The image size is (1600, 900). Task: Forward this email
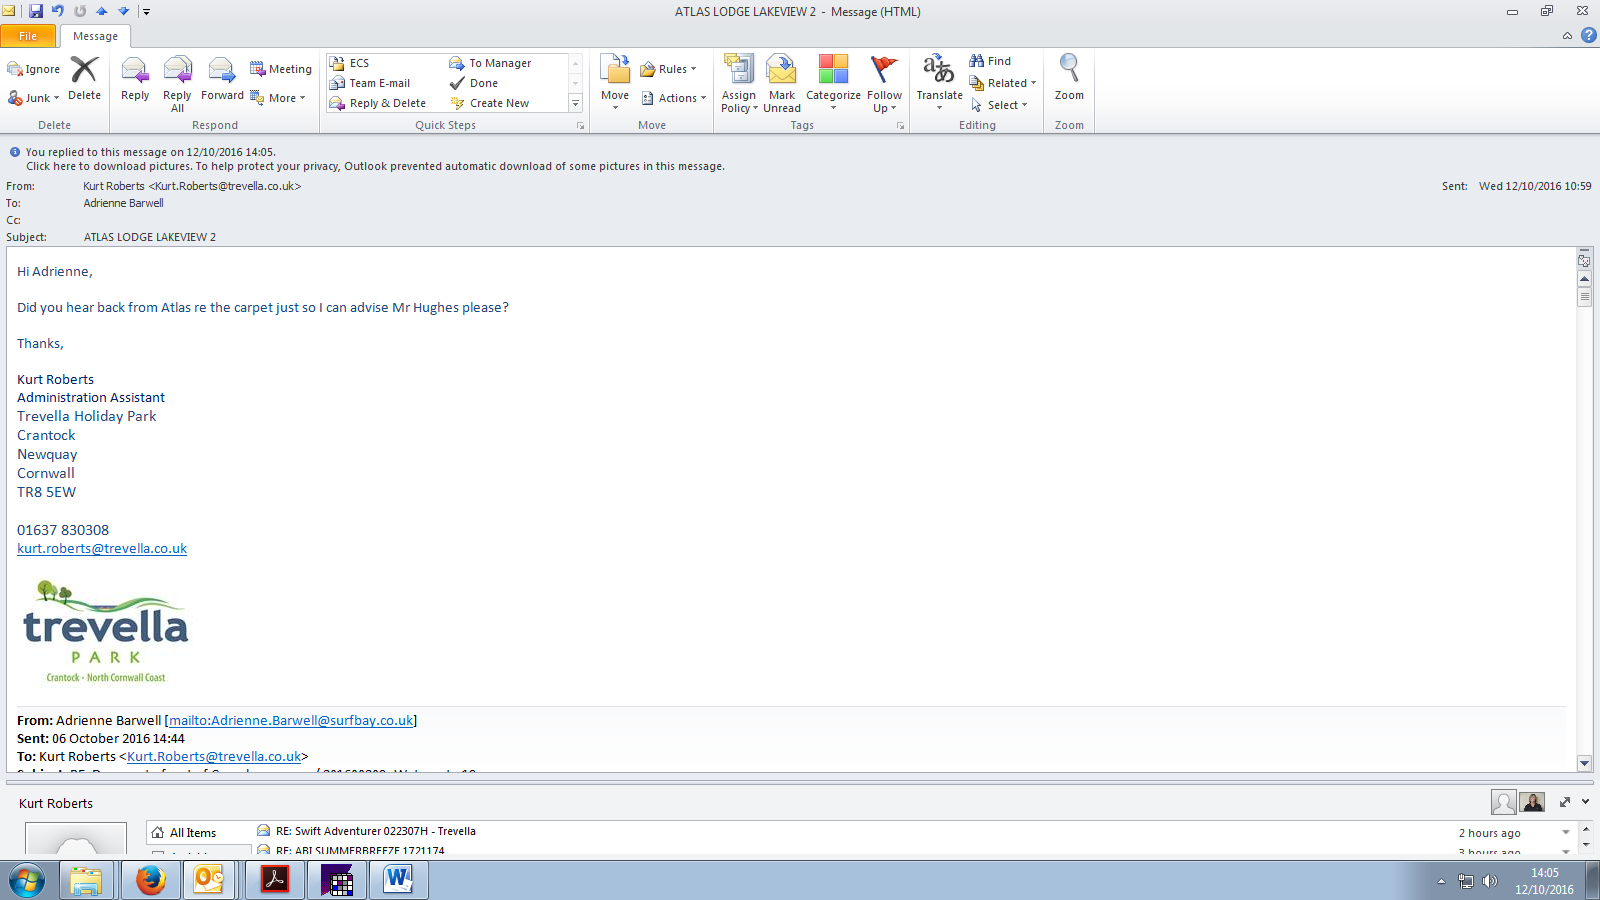pos(222,80)
